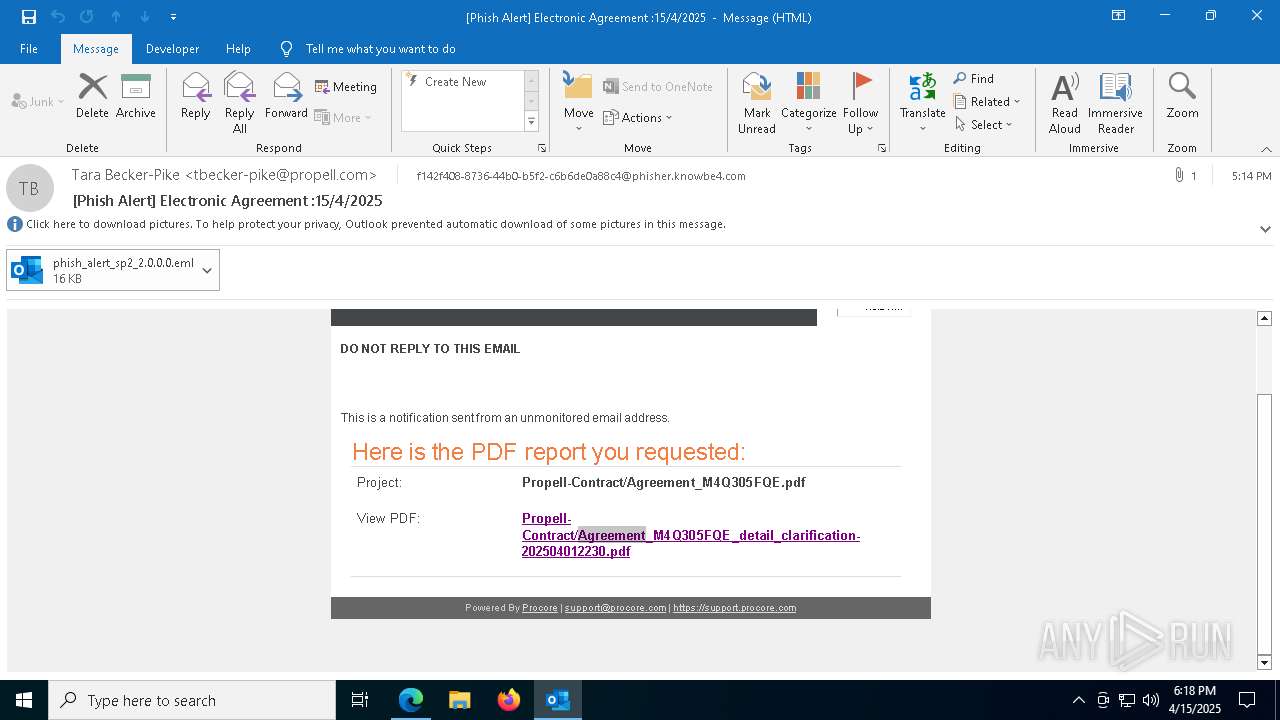Expand the Quick Steps gallery
Viewport: 1280px width, 720px height.
(x=532, y=122)
